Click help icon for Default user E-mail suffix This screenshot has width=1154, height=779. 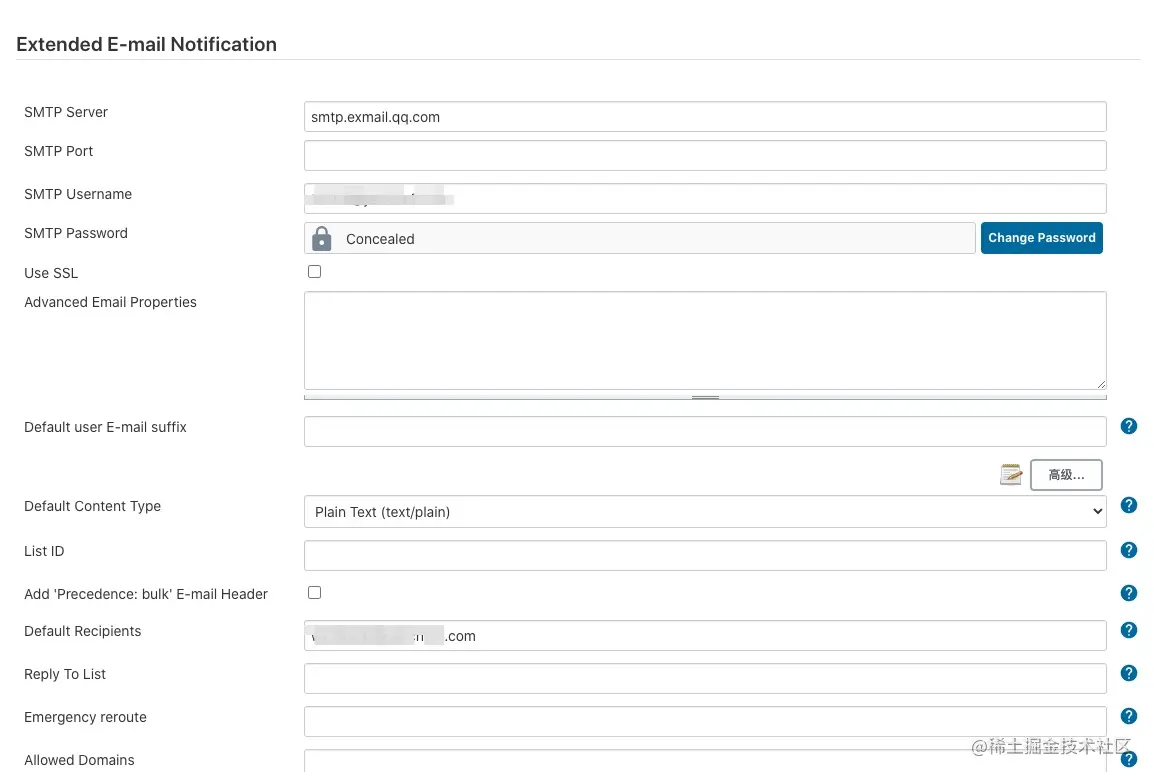(1129, 426)
